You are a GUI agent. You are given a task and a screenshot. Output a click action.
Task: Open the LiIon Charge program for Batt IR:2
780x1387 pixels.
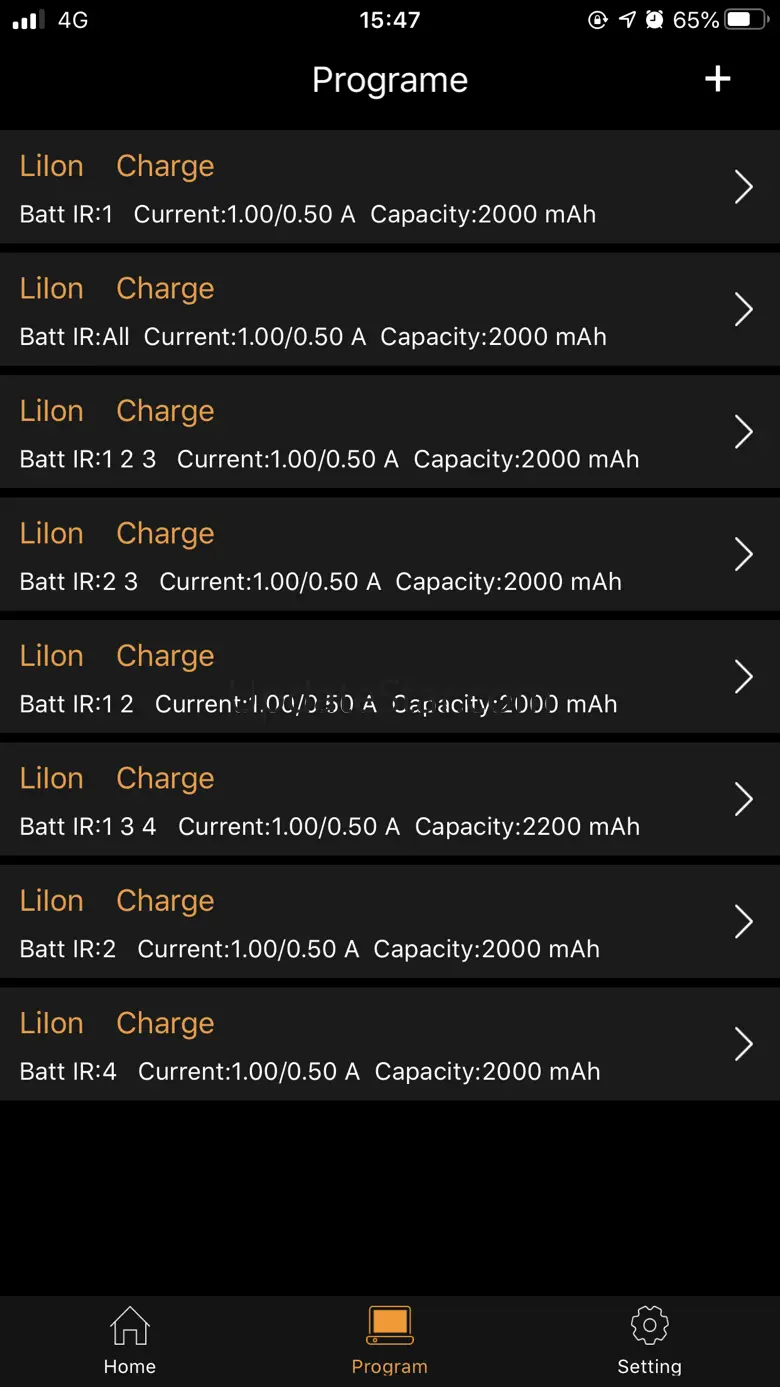click(390, 921)
